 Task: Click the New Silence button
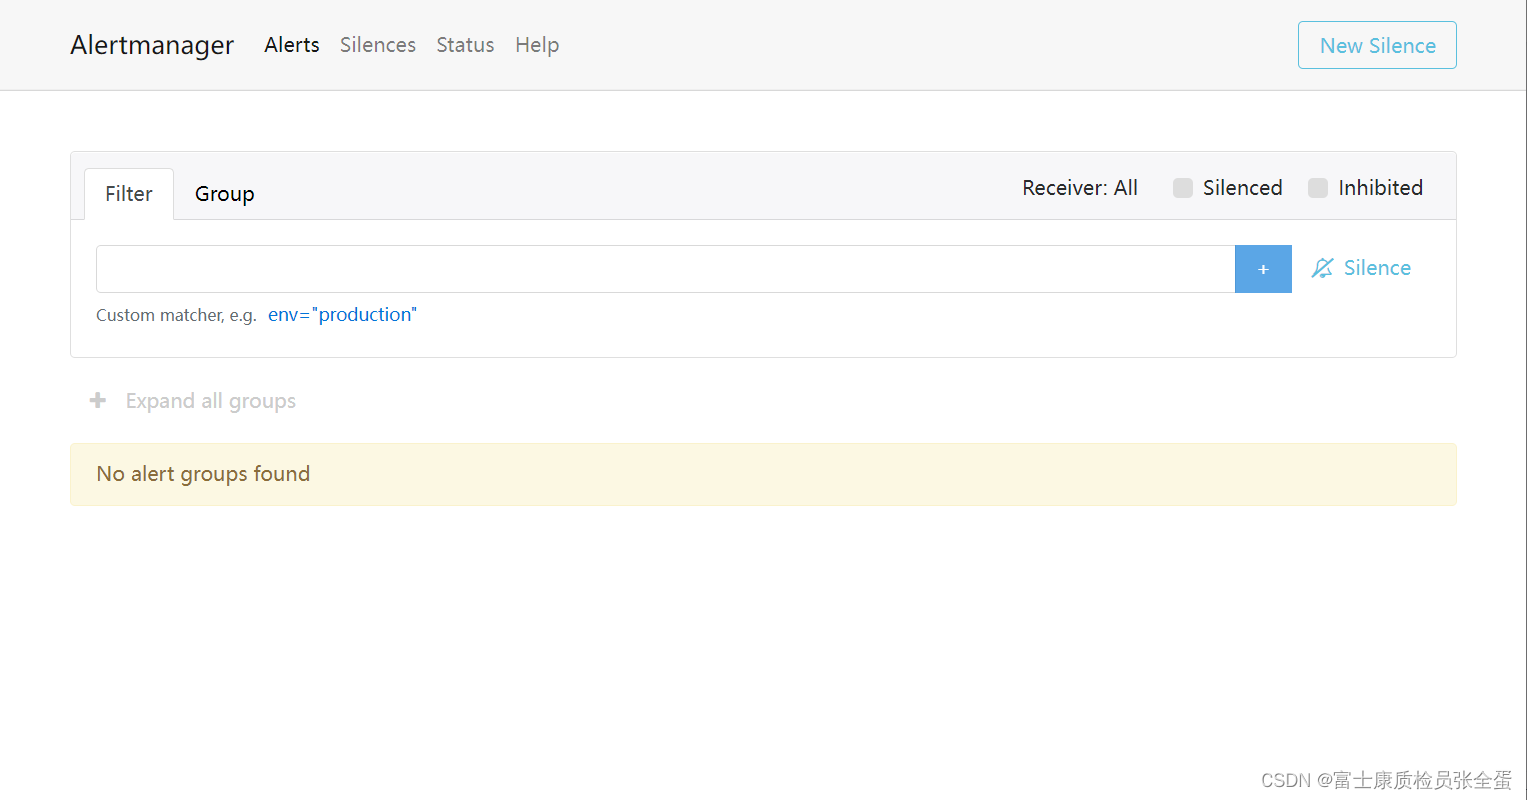pyautogui.click(x=1377, y=44)
